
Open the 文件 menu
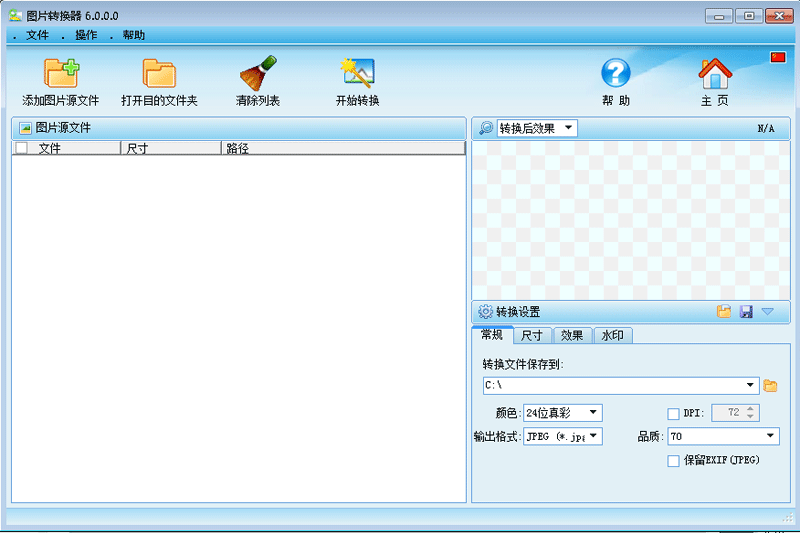pos(37,35)
